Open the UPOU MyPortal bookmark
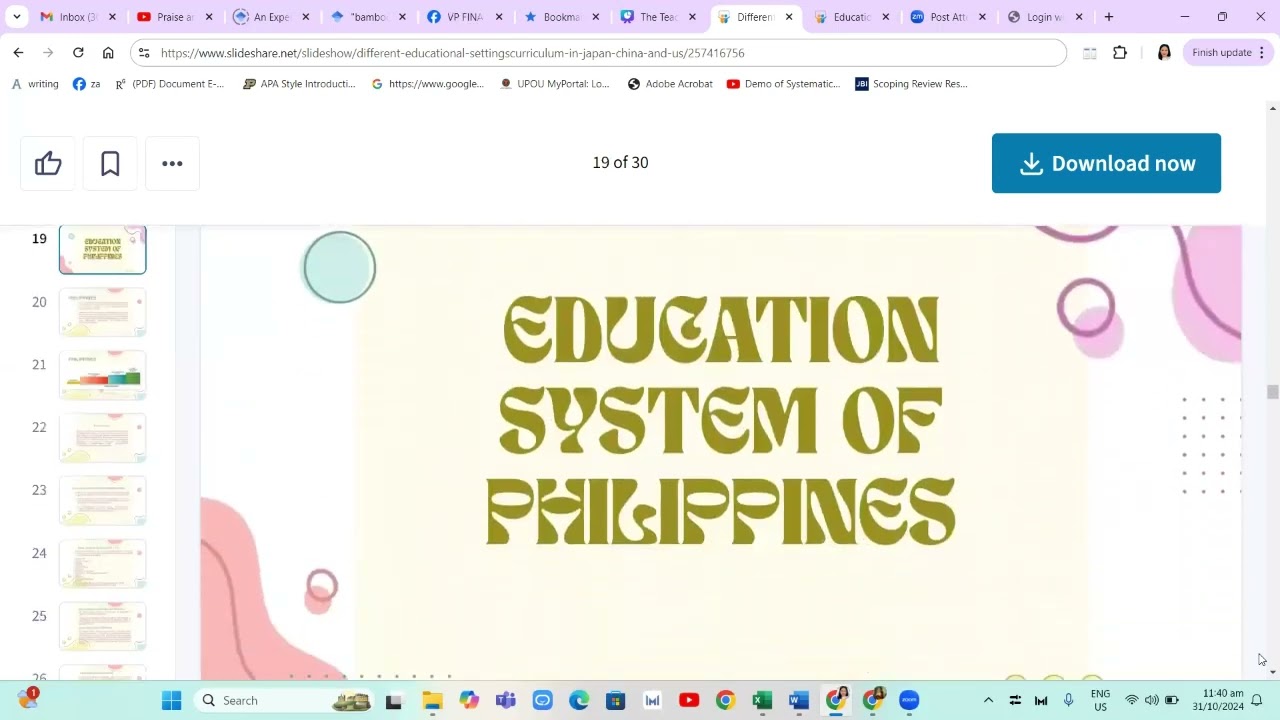This screenshot has width=1280, height=720. [554, 84]
